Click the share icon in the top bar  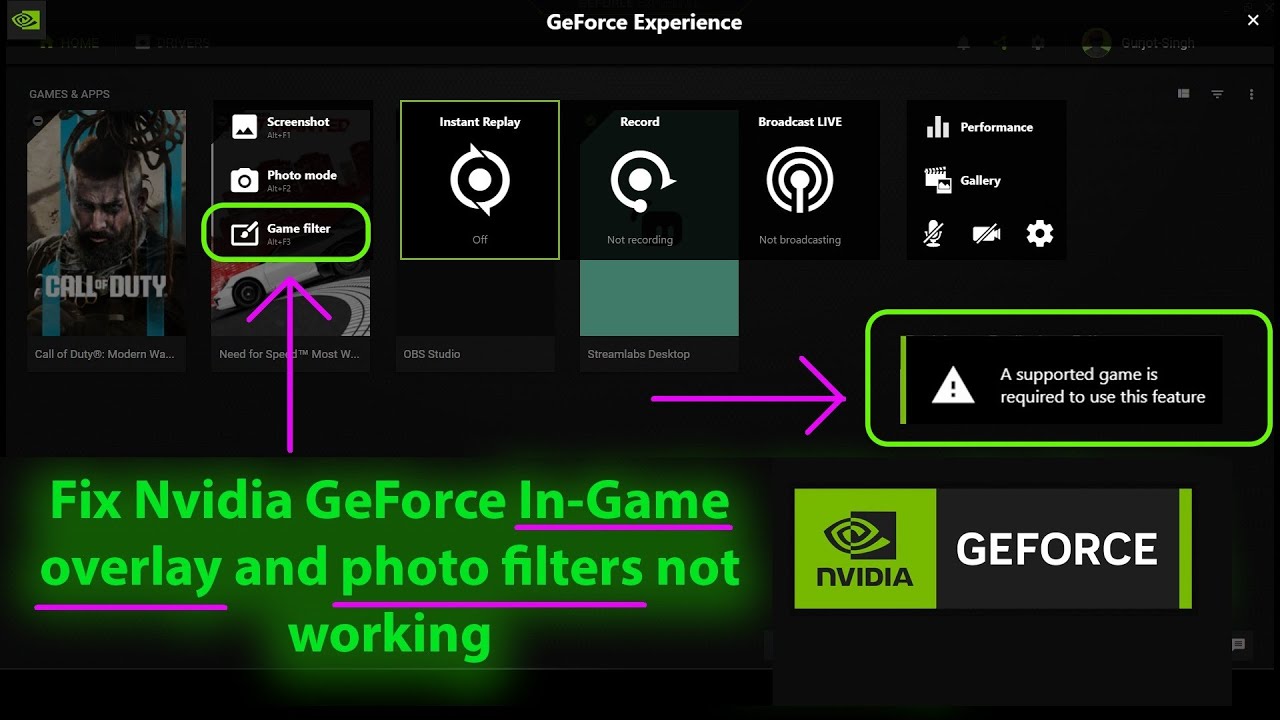click(1001, 43)
